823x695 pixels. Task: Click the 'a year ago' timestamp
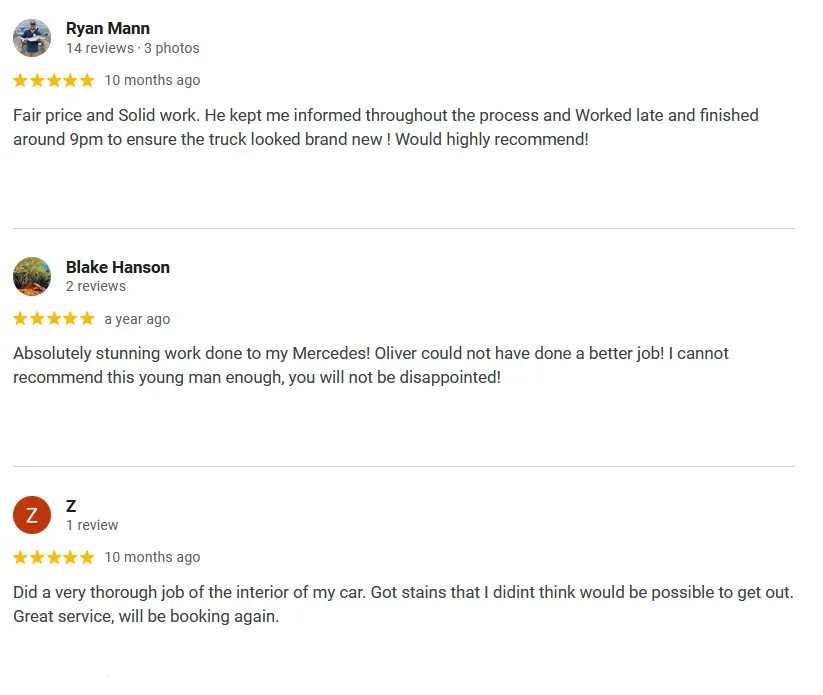coord(137,319)
